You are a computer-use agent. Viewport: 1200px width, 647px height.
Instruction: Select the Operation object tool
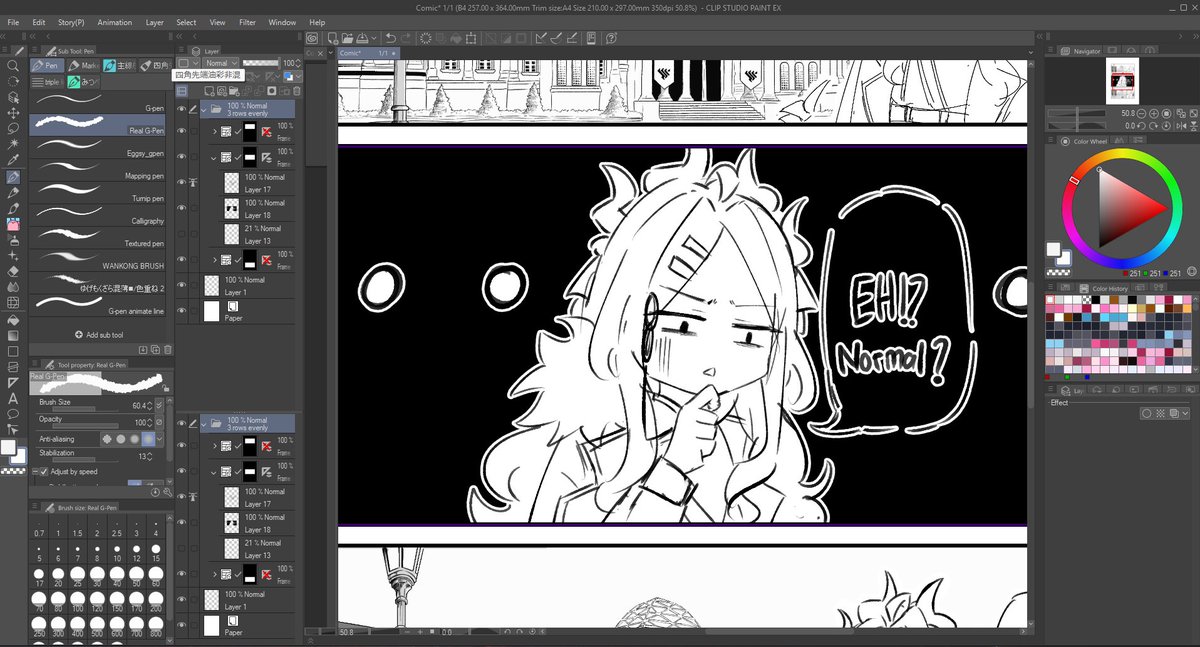(13, 98)
